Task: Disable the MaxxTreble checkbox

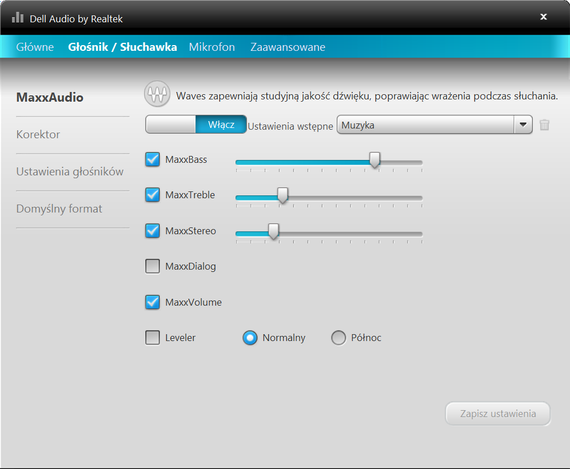Action: pos(152,195)
